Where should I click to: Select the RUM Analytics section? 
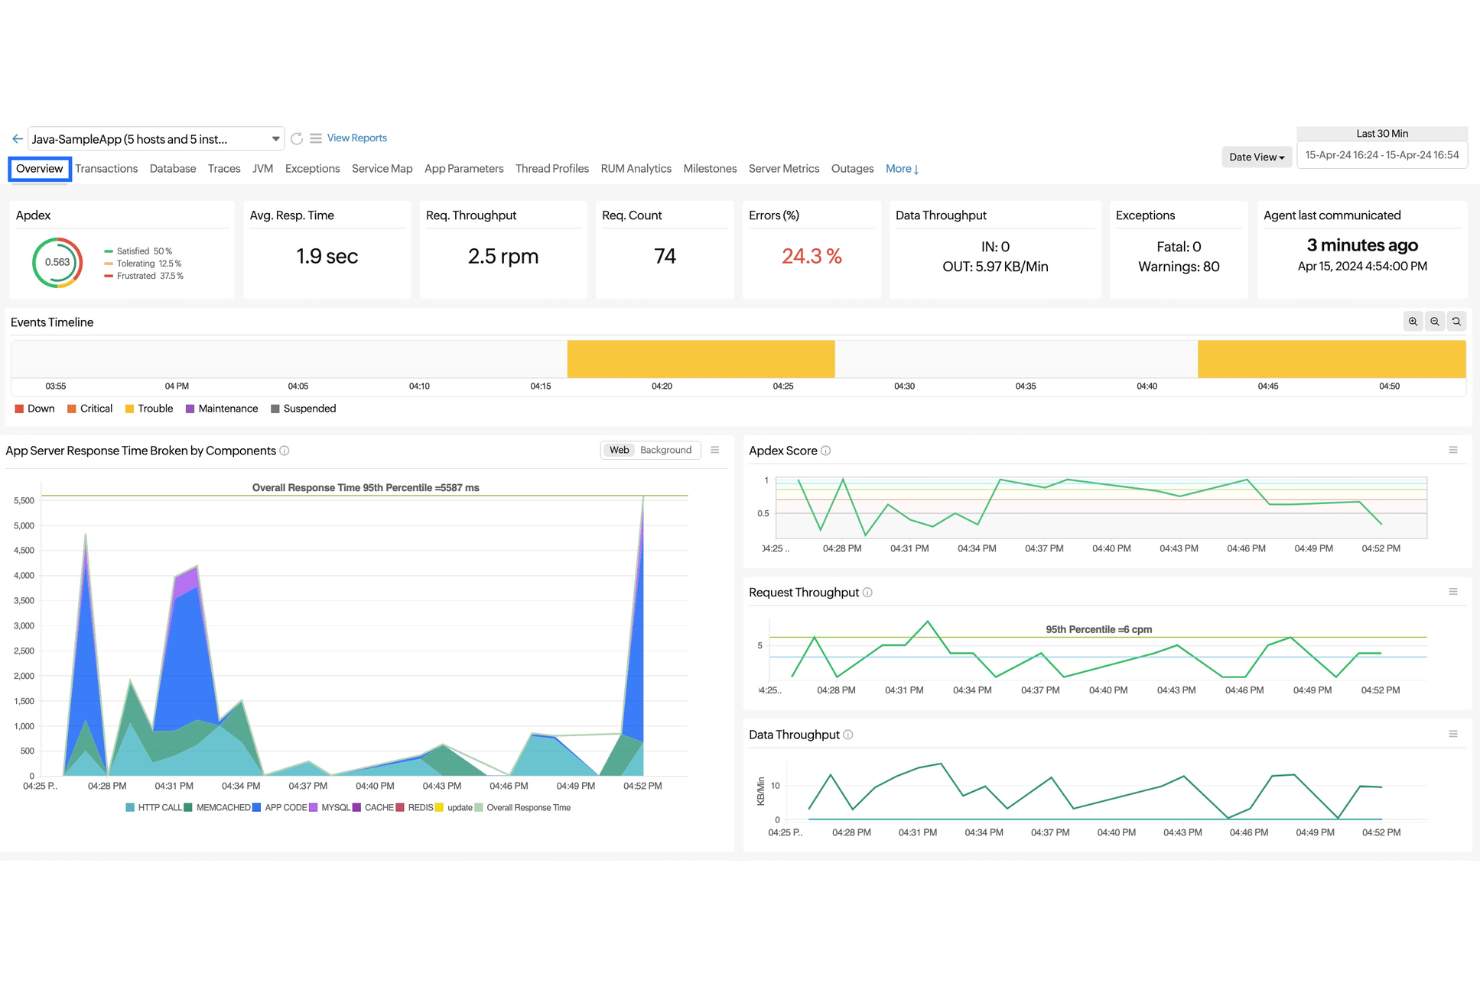click(x=635, y=168)
